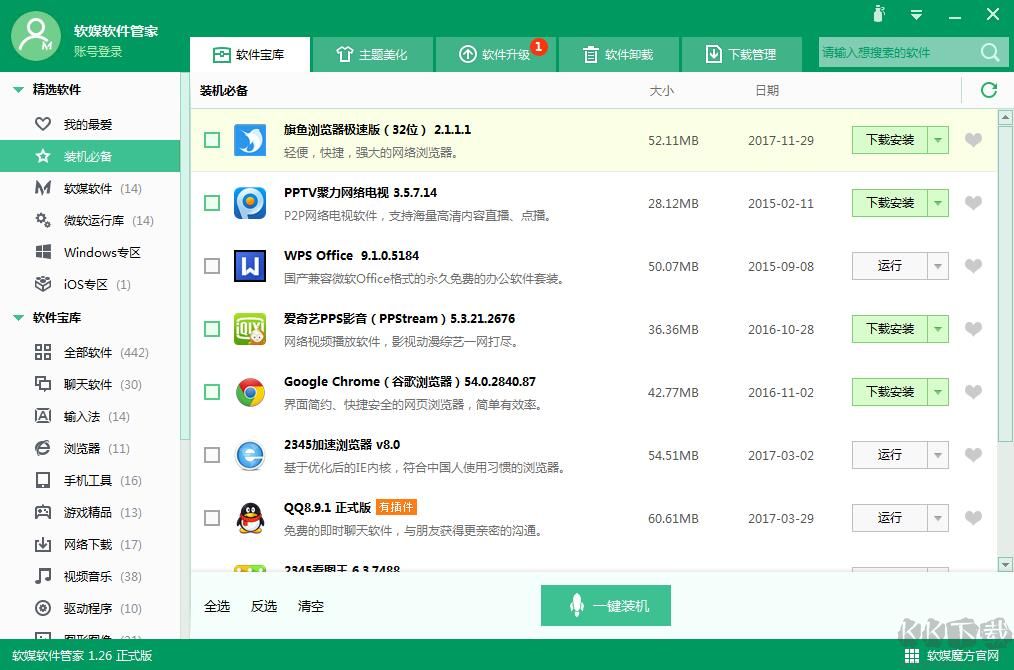Image resolution: width=1014 pixels, height=670 pixels.
Task: Click the heart icon for WPS Office
Action: click(973, 266)
